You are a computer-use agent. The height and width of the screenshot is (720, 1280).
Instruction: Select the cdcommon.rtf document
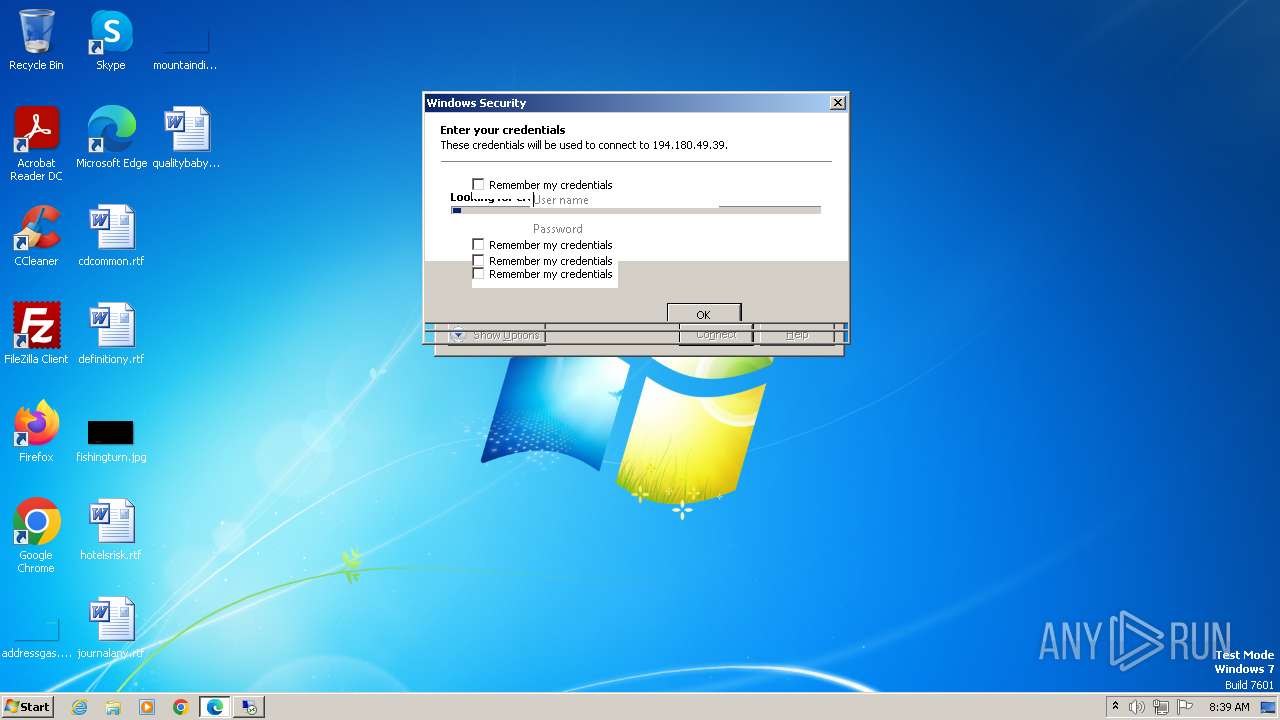(111, 236)
